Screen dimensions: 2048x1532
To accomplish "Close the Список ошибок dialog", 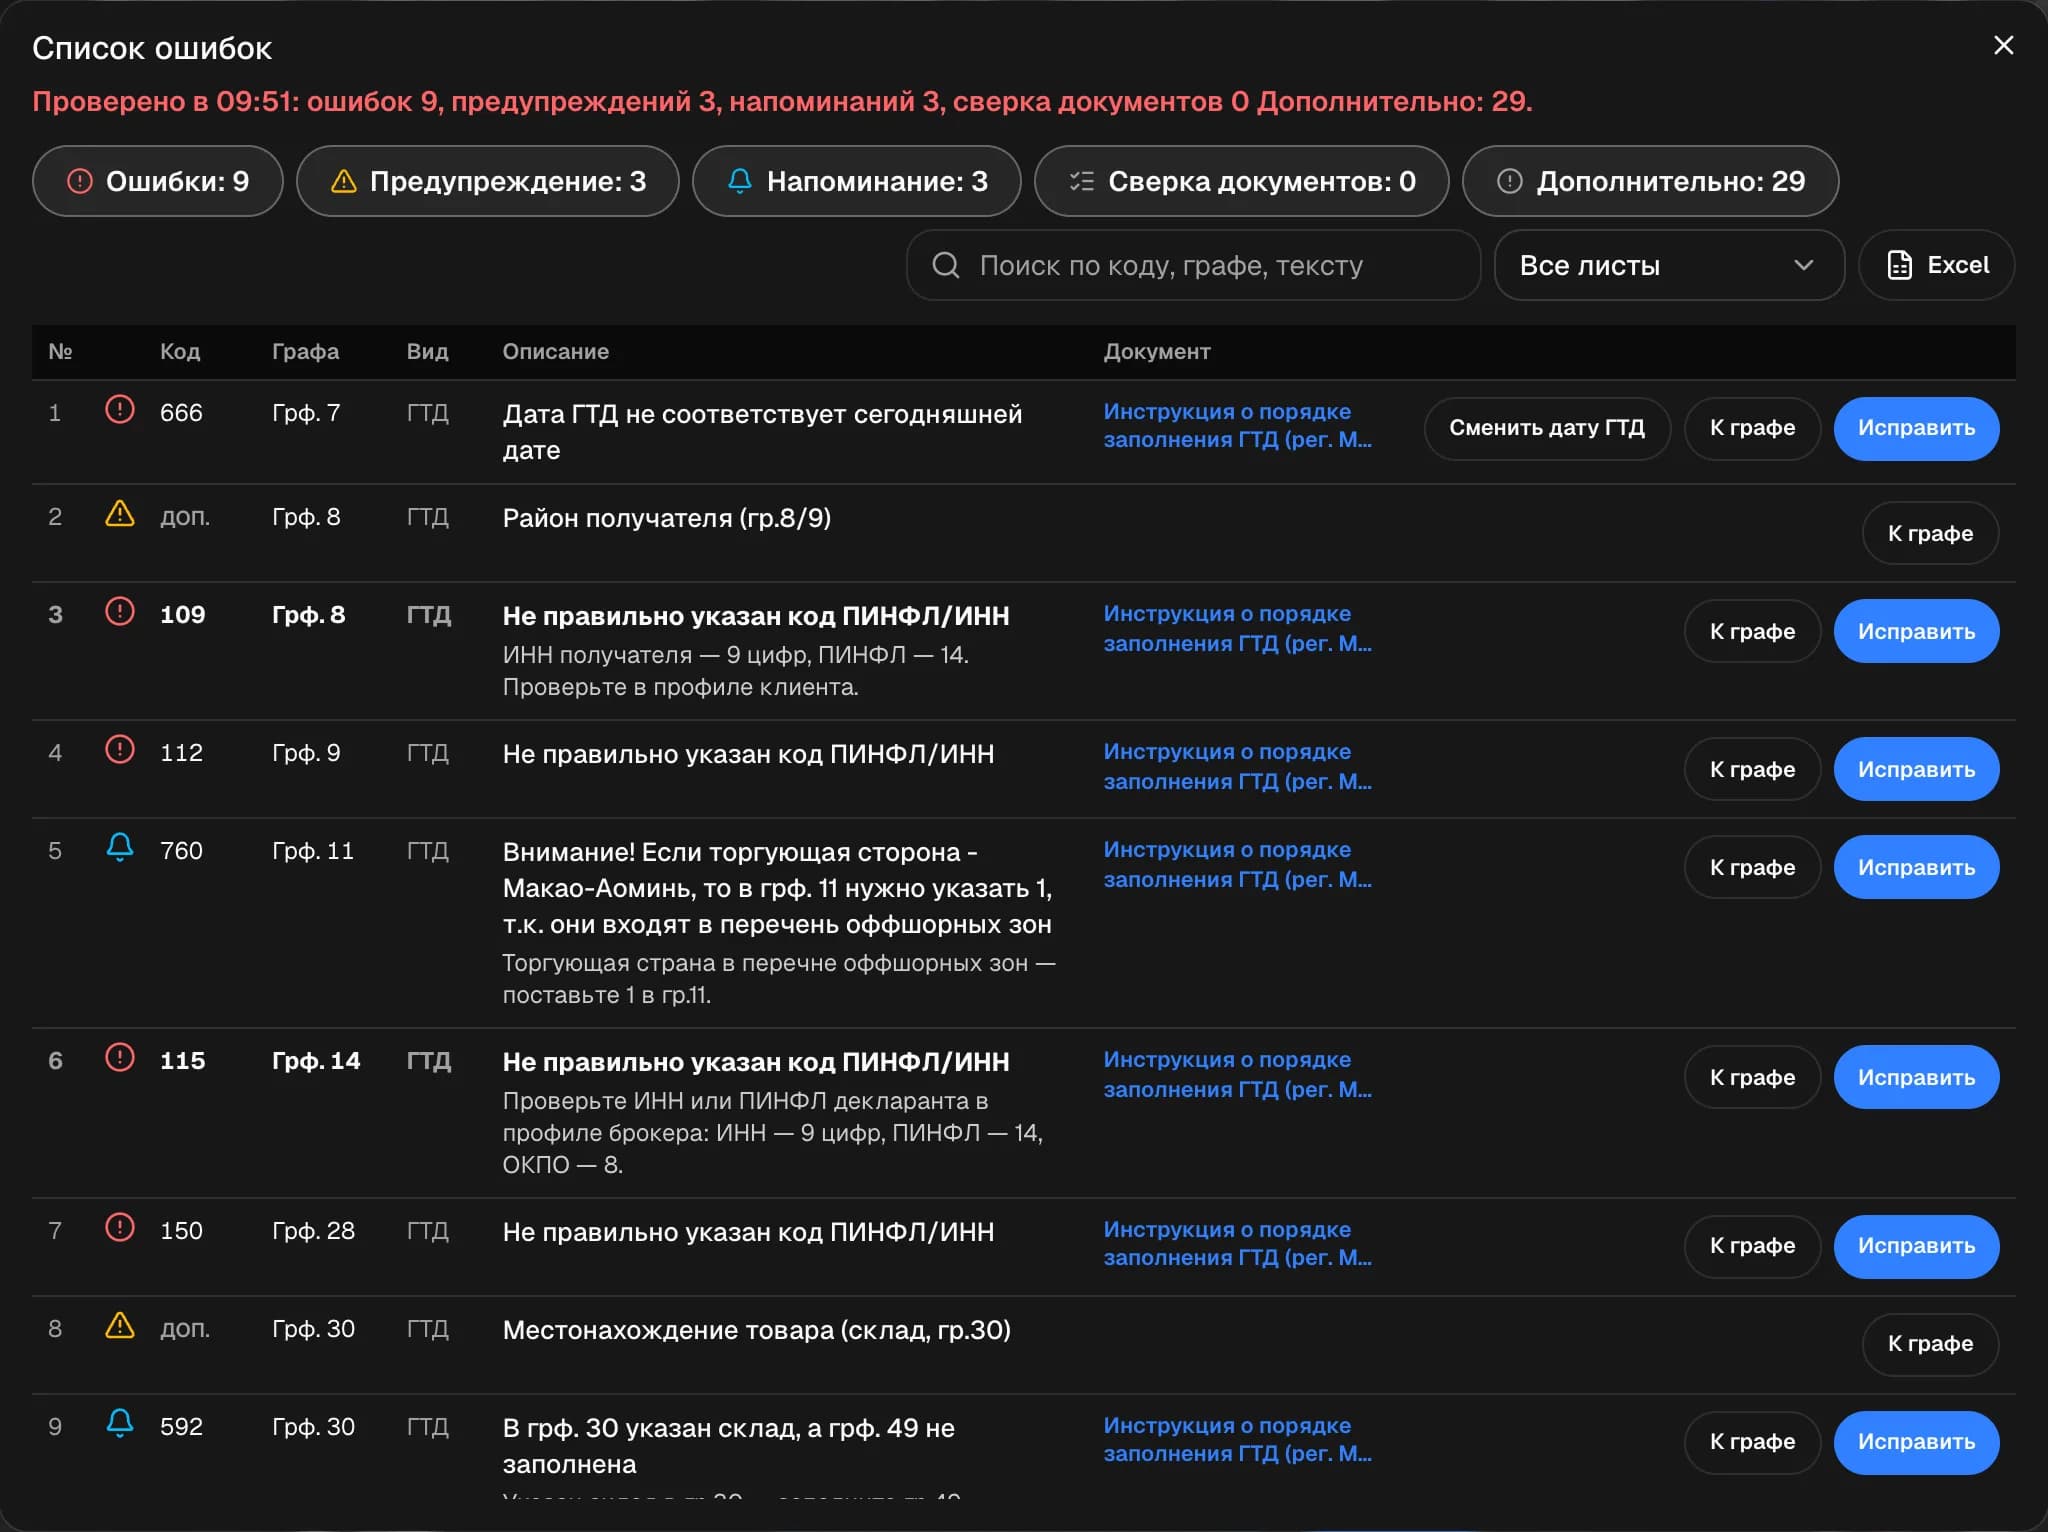I will 2003,45.
